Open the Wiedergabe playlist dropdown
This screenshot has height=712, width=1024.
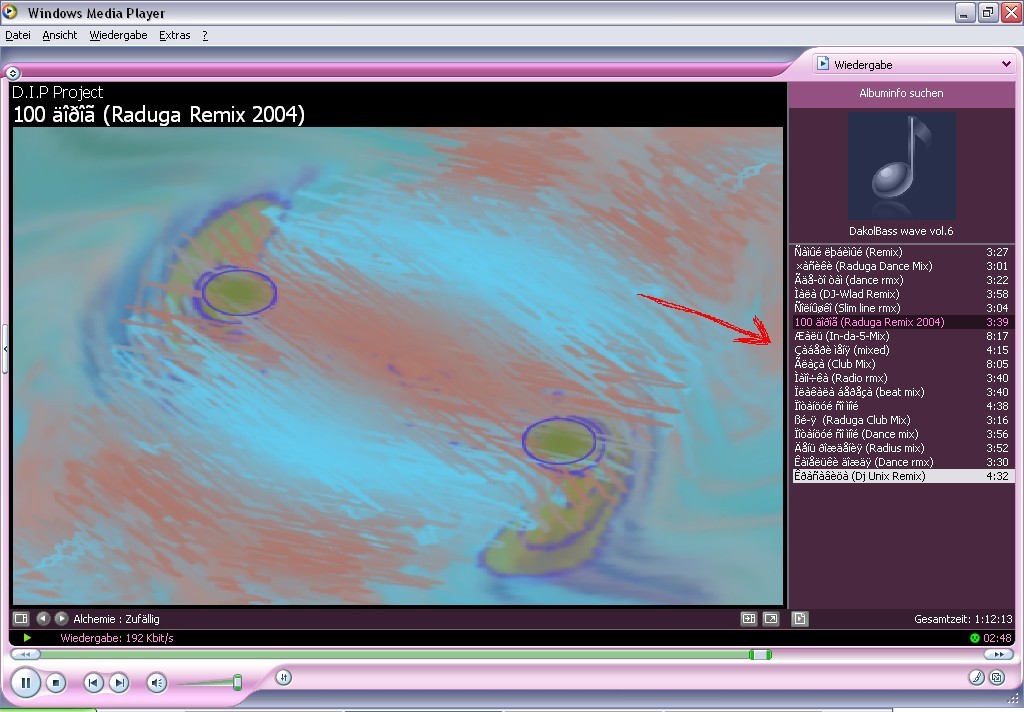click(x=1006, y=64)
